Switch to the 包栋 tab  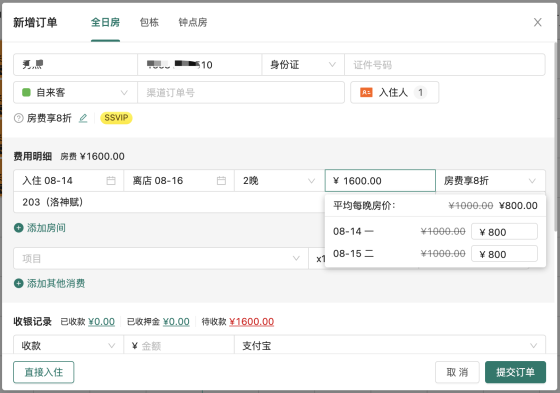[x=149, y=23]
